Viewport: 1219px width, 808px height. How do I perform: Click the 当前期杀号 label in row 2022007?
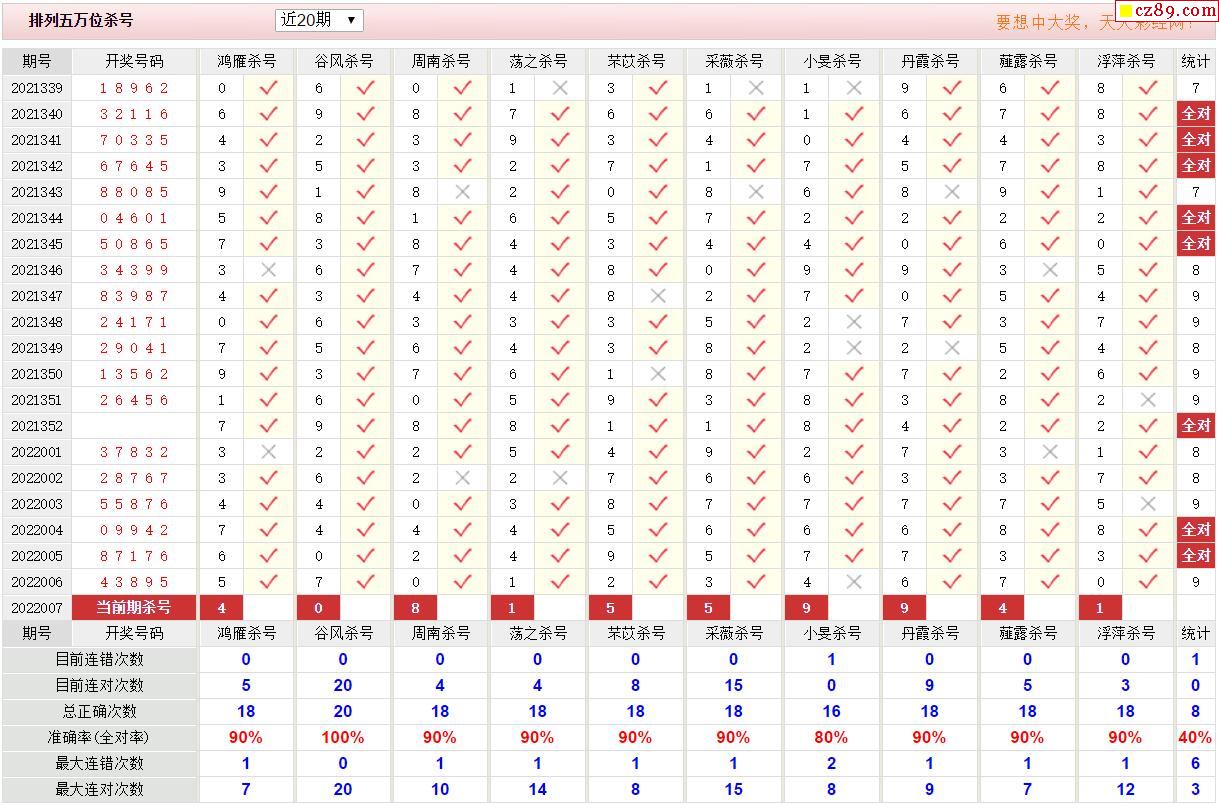(x=134, y=608)
